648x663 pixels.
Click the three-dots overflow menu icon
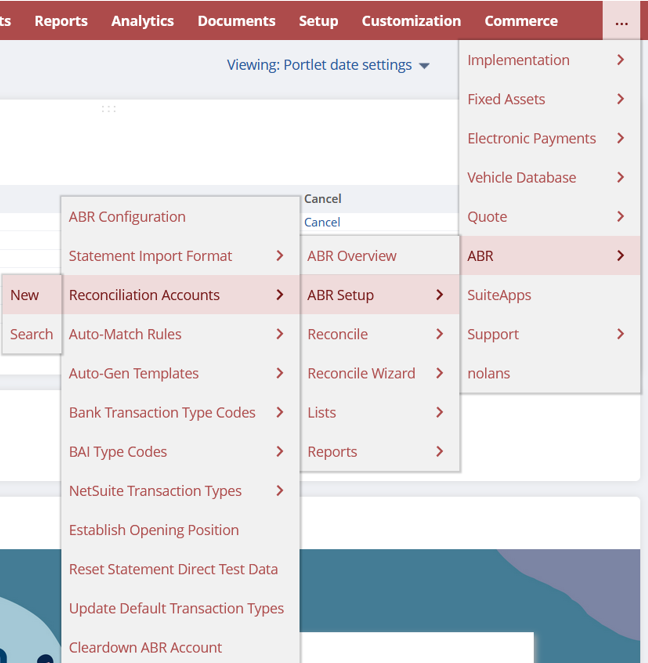(621, 21)
